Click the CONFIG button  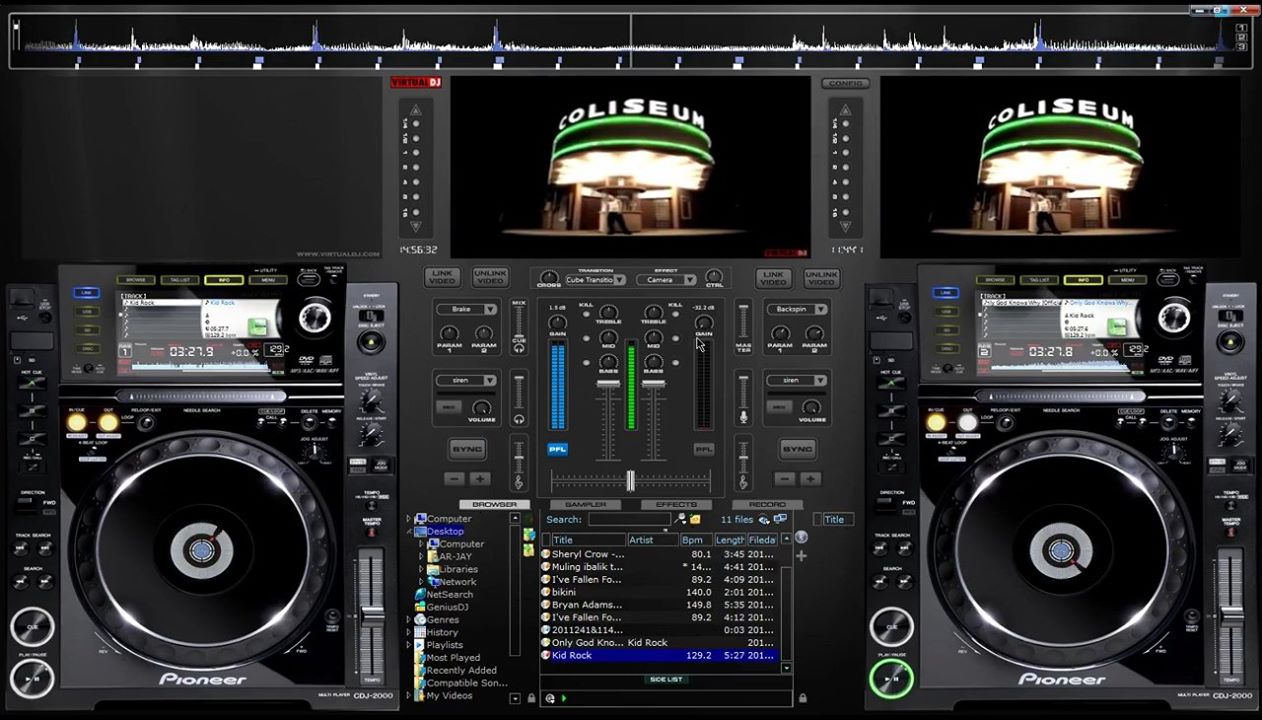846,84
